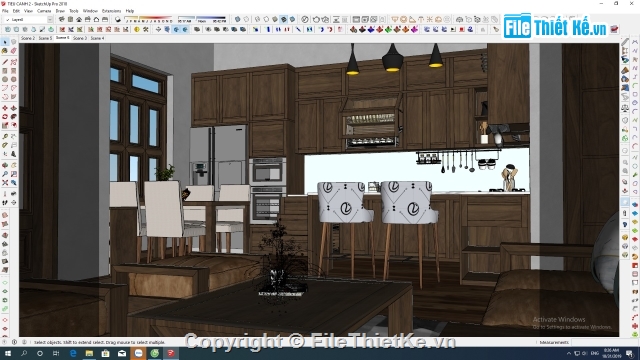The height and width of the screenshot is (360, 640).
Task: Open the Help menu
Action: coord(130,11)
